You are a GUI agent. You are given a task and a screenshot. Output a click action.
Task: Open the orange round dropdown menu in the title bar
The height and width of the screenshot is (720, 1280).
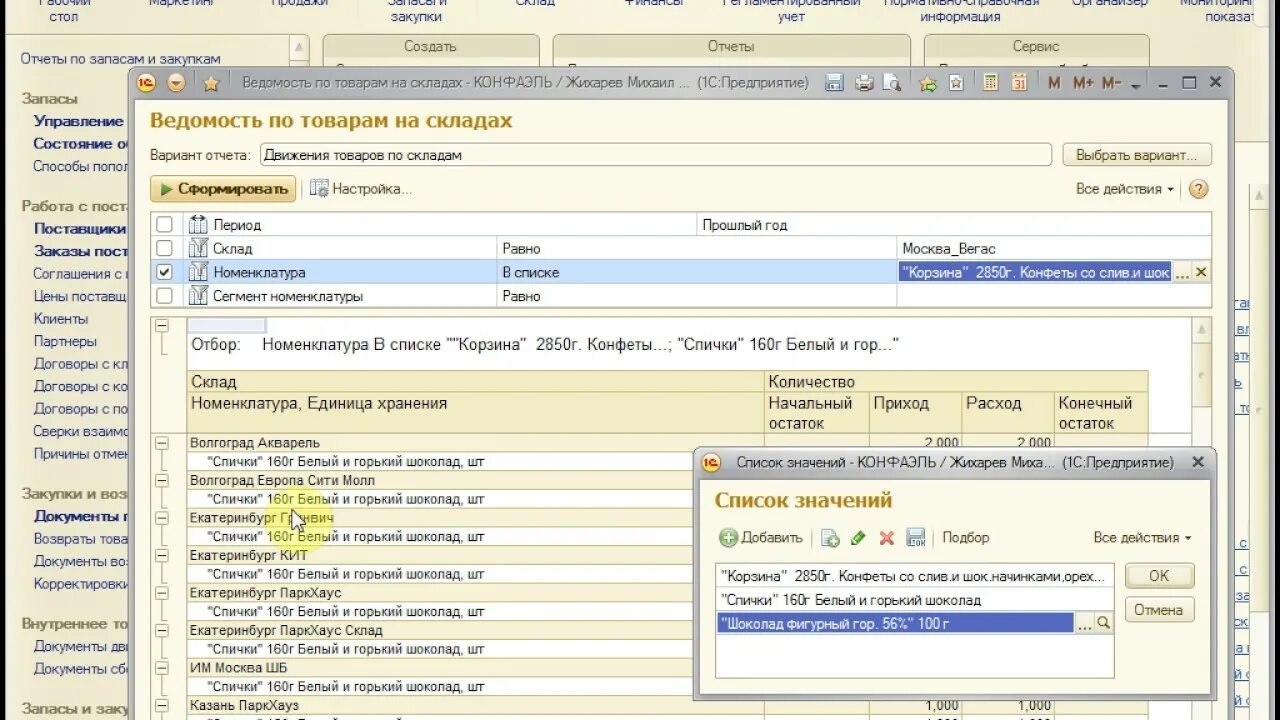point(176,84)
